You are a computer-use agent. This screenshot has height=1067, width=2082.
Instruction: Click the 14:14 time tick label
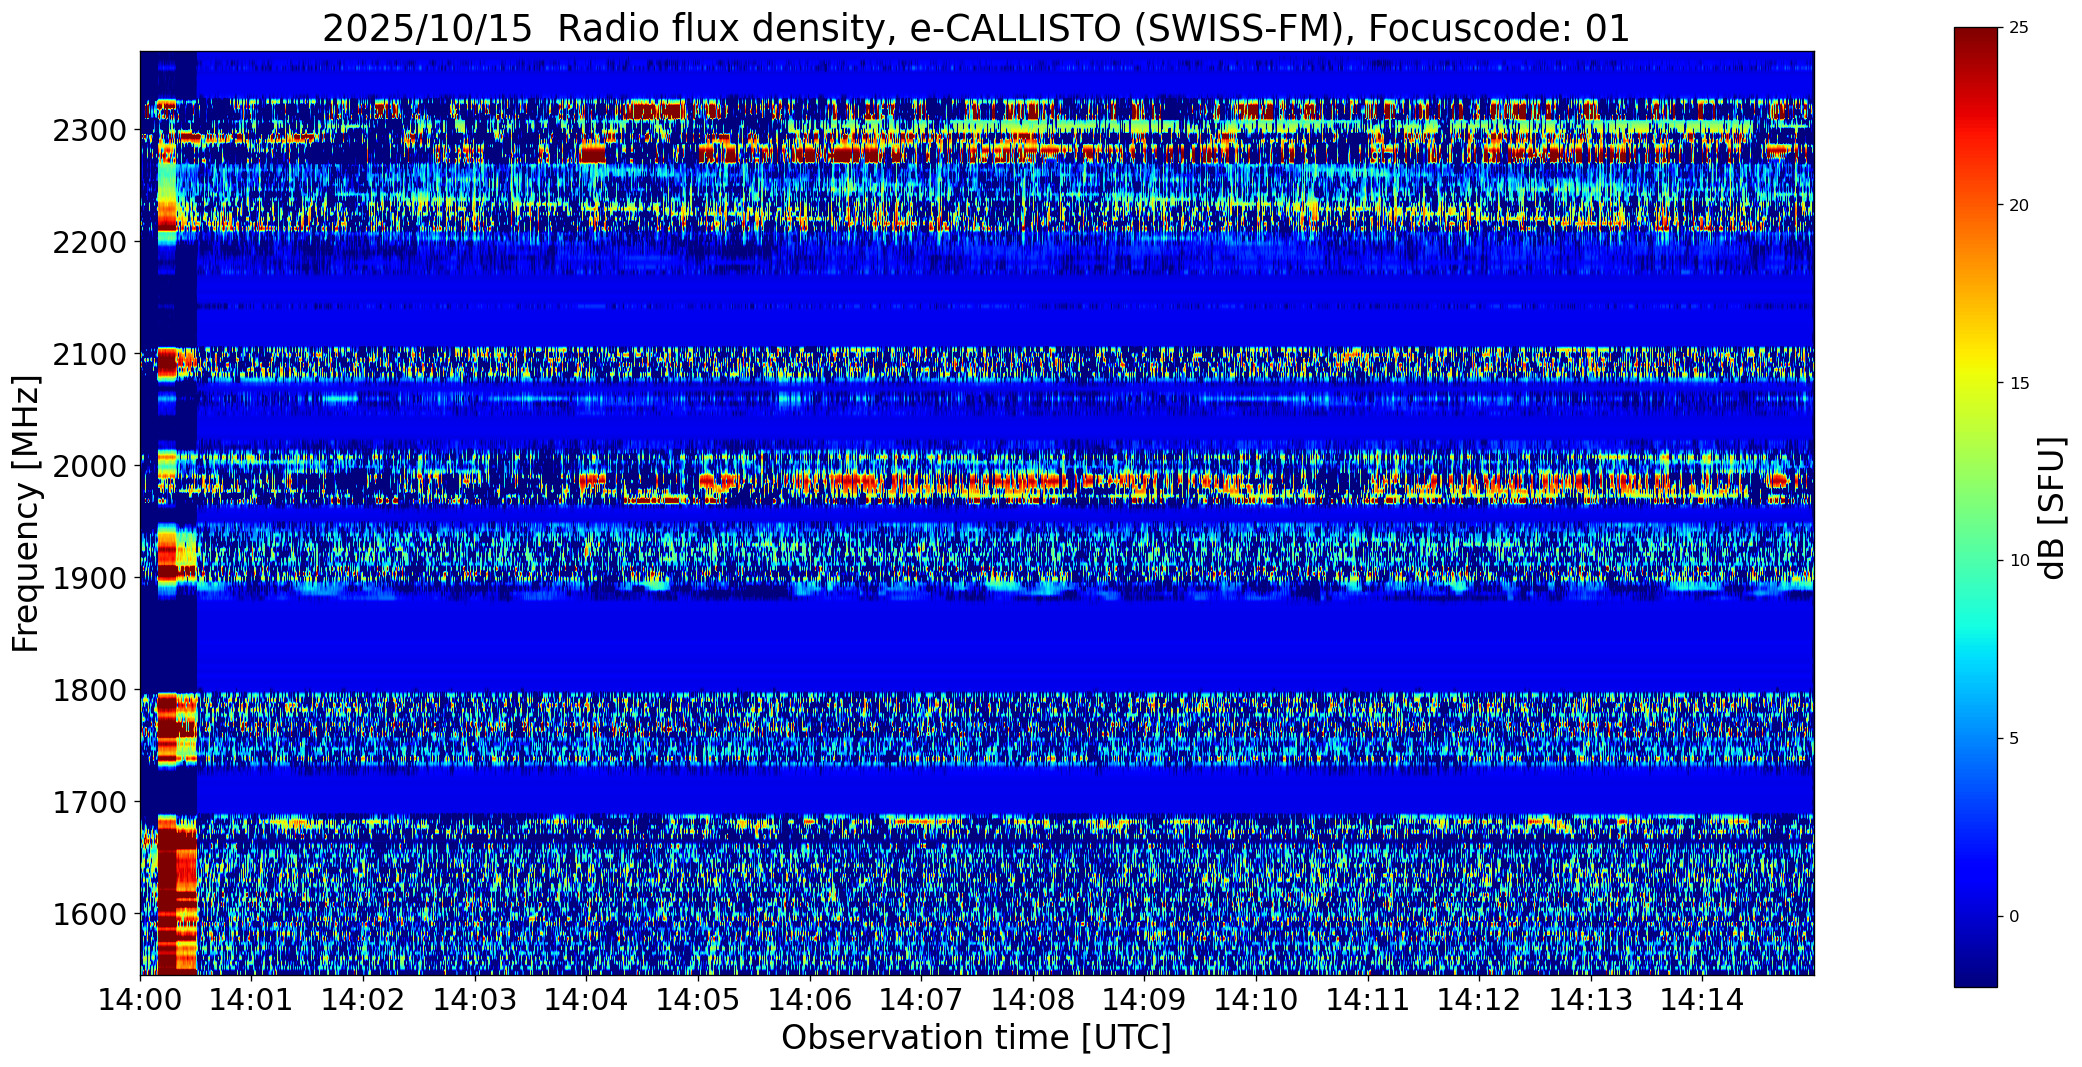coord(1702,999)
